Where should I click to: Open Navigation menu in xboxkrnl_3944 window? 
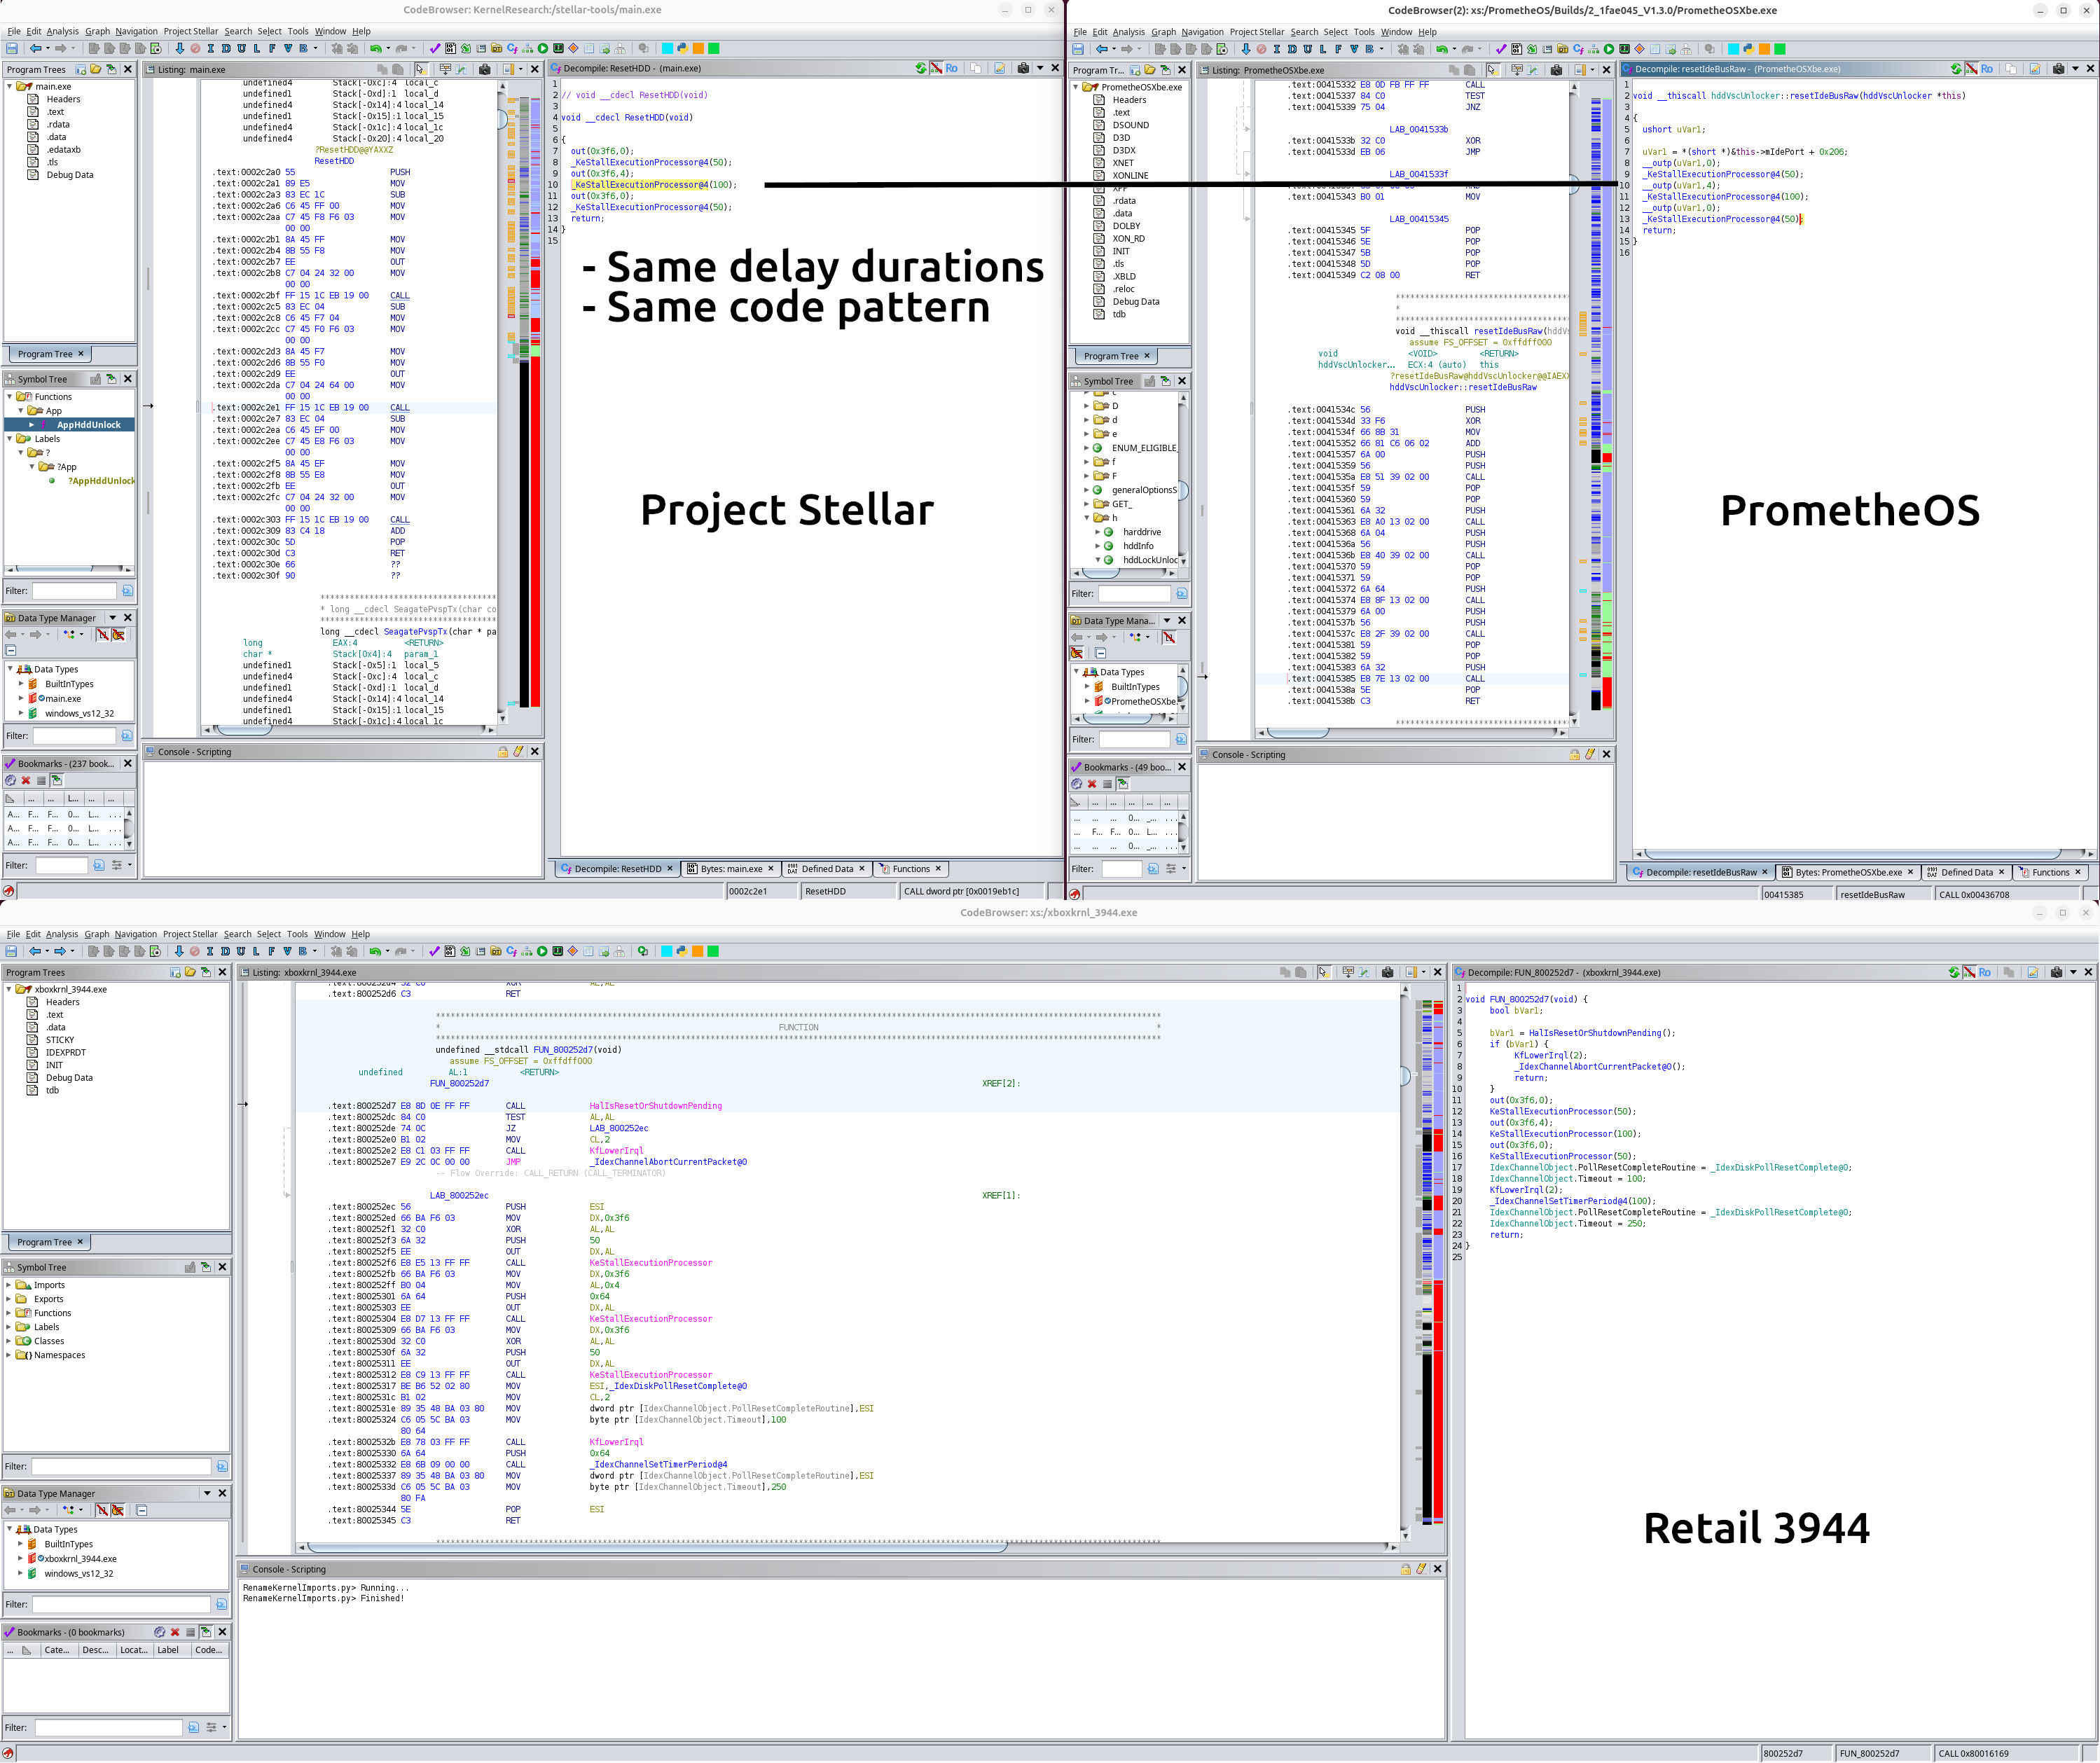pyautogui.click(x=136, y=934)
